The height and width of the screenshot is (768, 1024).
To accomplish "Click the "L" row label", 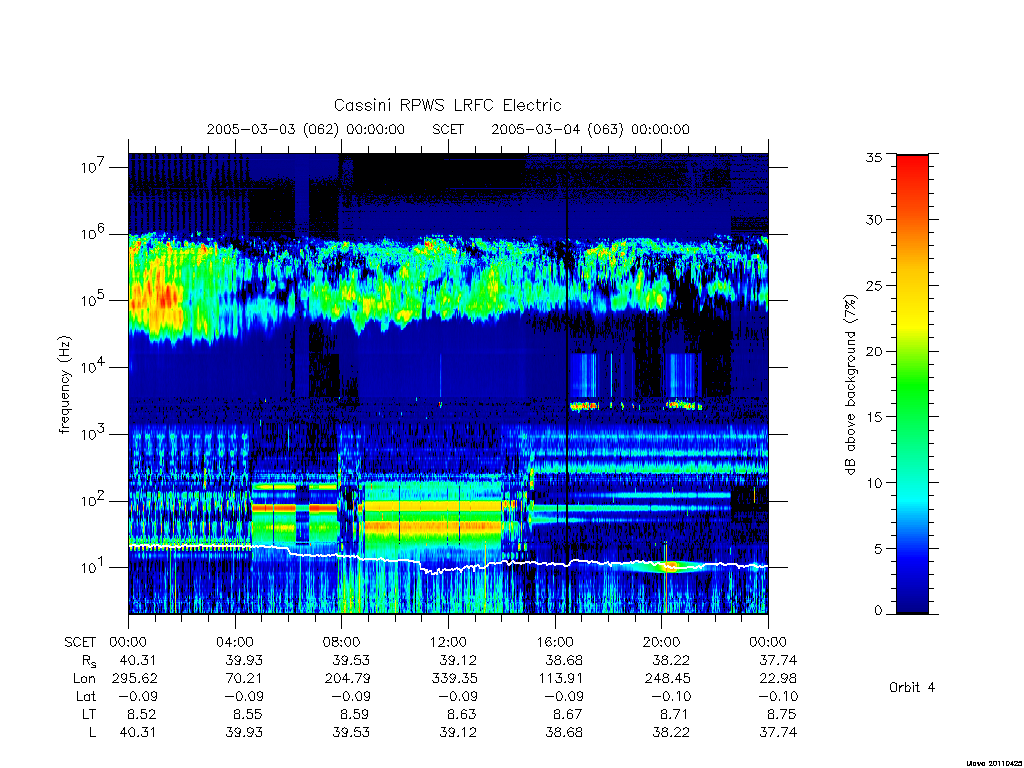I will pos(92,732).
